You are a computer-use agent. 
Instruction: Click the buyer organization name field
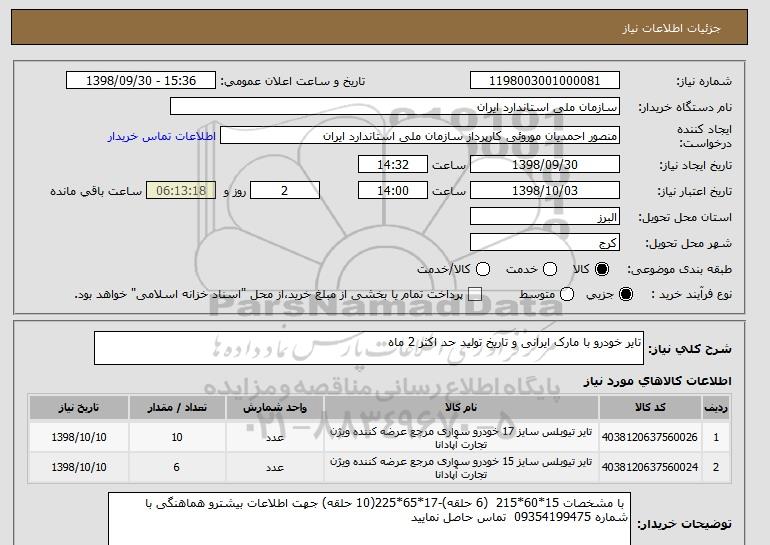click(x=395, y=107)
